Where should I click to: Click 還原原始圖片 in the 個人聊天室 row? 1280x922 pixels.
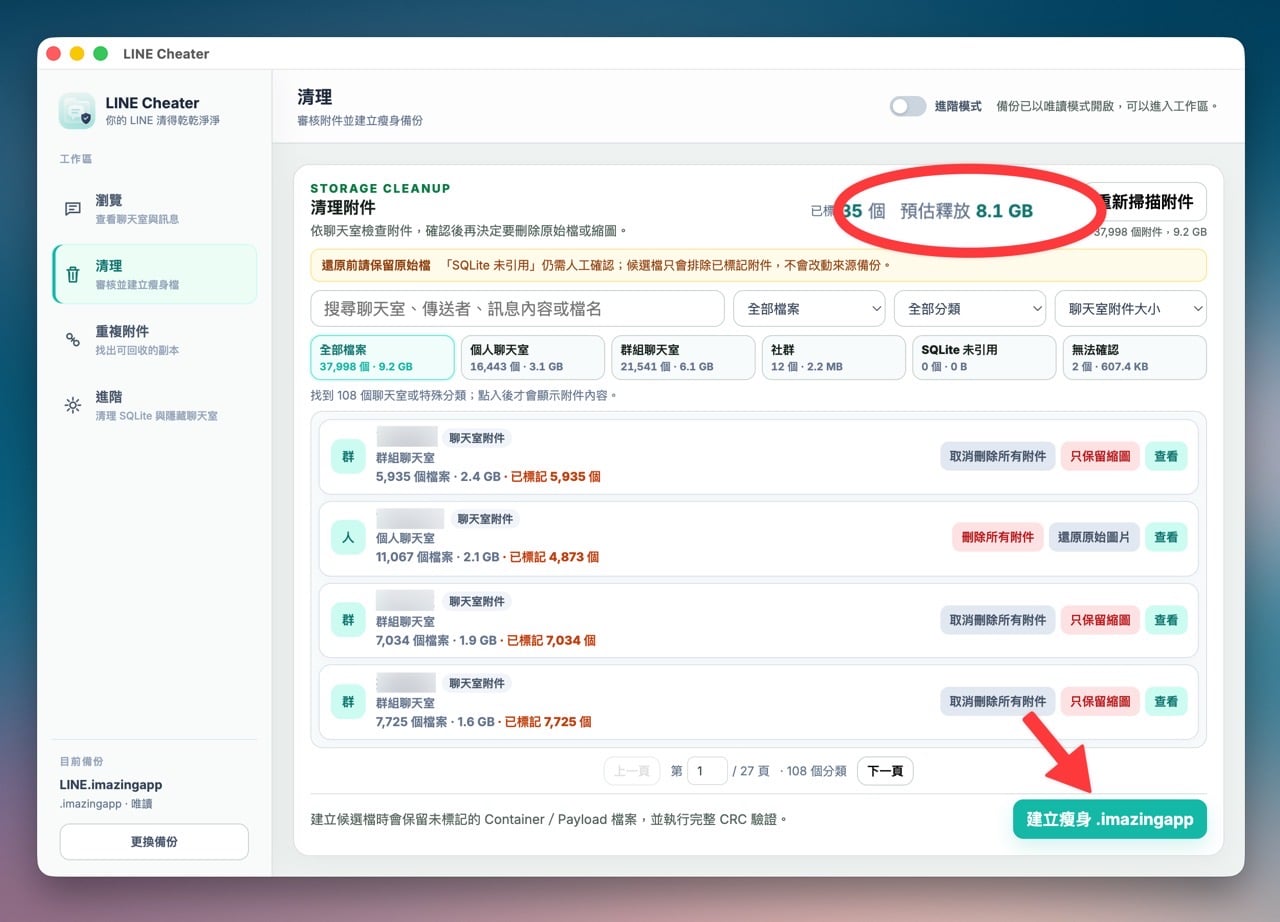(1094, 537)
